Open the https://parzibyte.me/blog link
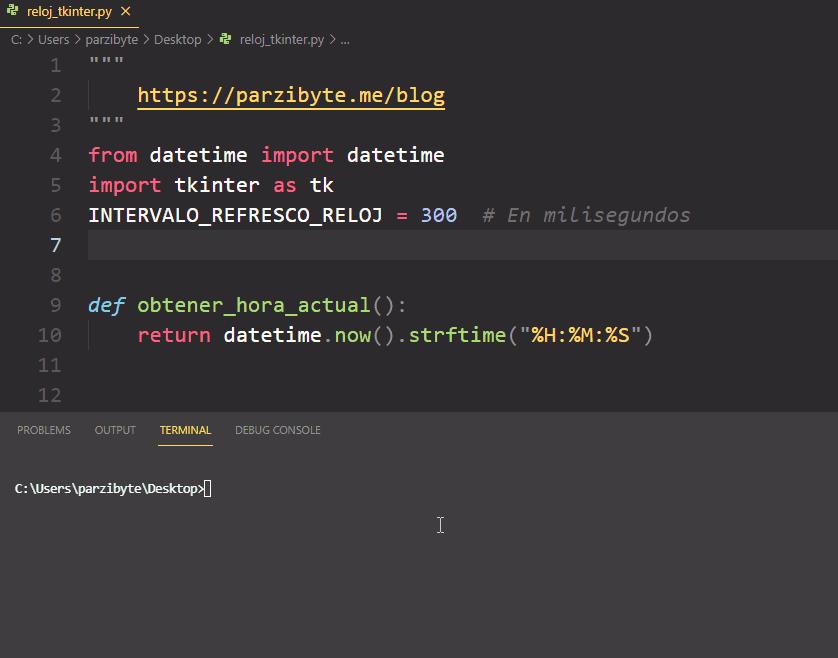This screenshot has width=838, height=658. click(291, 95)
